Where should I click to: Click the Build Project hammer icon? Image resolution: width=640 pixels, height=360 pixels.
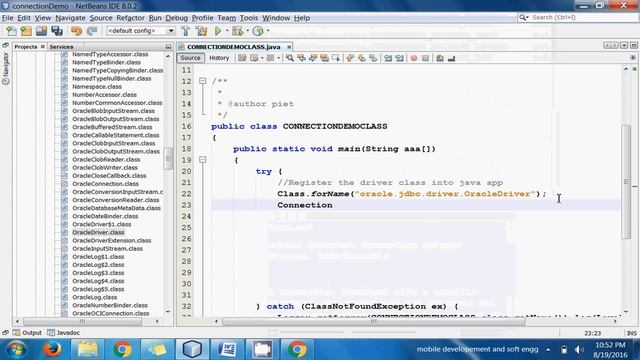(186, 31)
